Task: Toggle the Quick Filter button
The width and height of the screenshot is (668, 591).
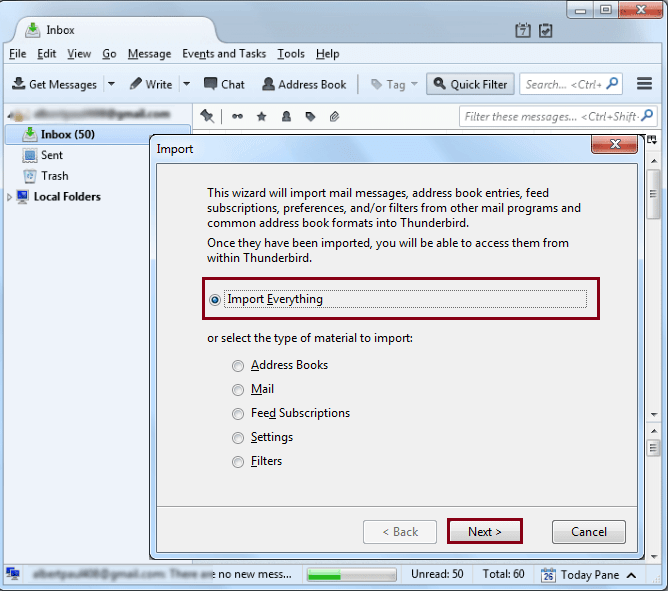Action: 470,84
